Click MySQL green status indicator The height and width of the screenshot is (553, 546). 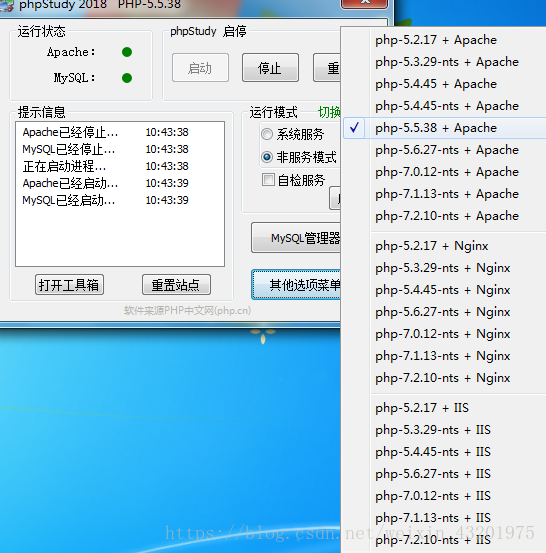pyautogui.click(x=127, y=78)
